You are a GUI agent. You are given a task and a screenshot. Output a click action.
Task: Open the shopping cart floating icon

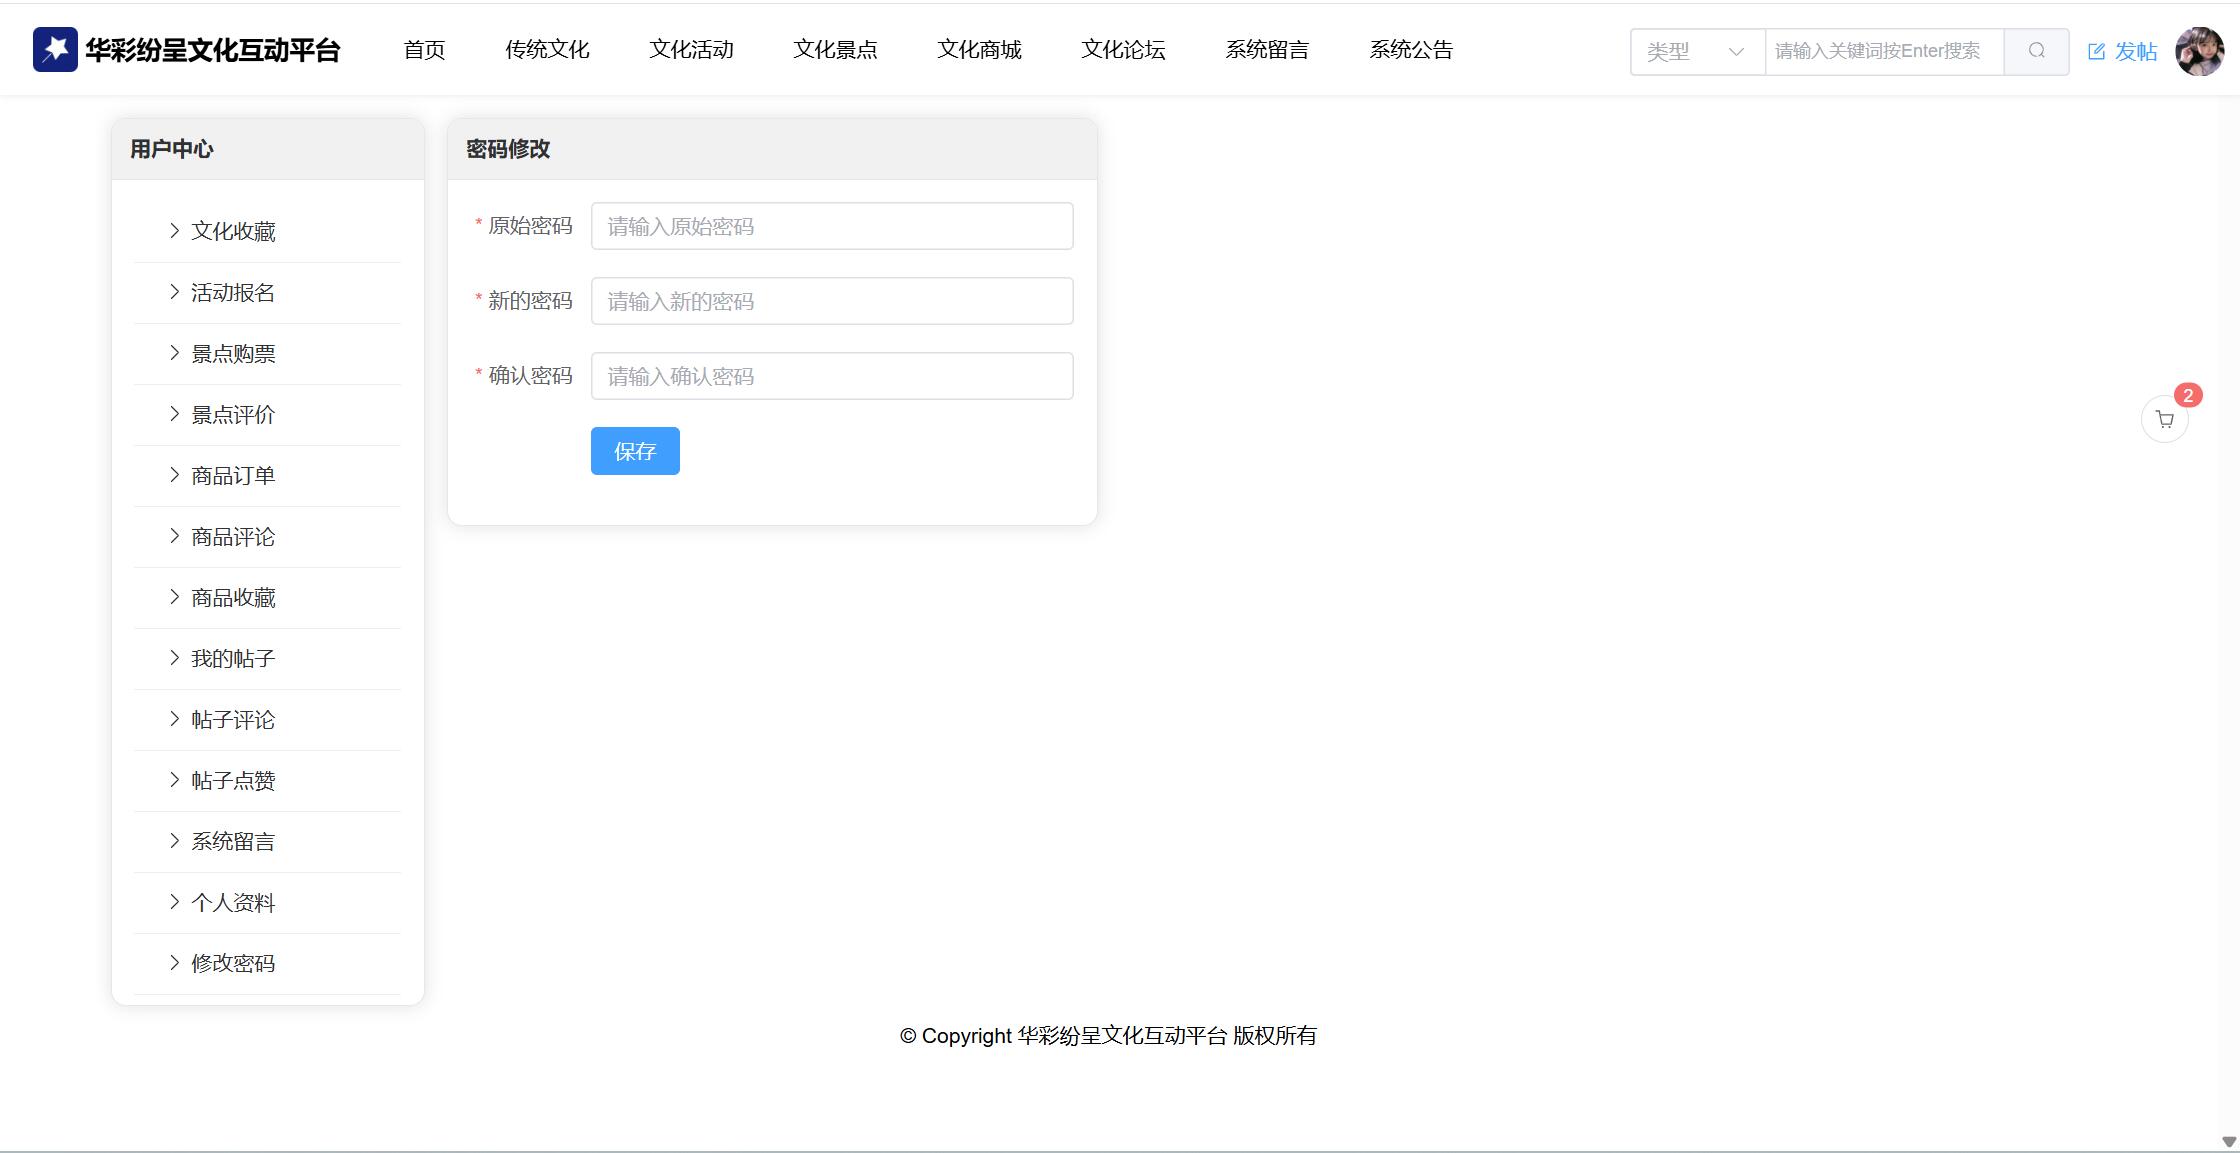(x=2164, y=420)
